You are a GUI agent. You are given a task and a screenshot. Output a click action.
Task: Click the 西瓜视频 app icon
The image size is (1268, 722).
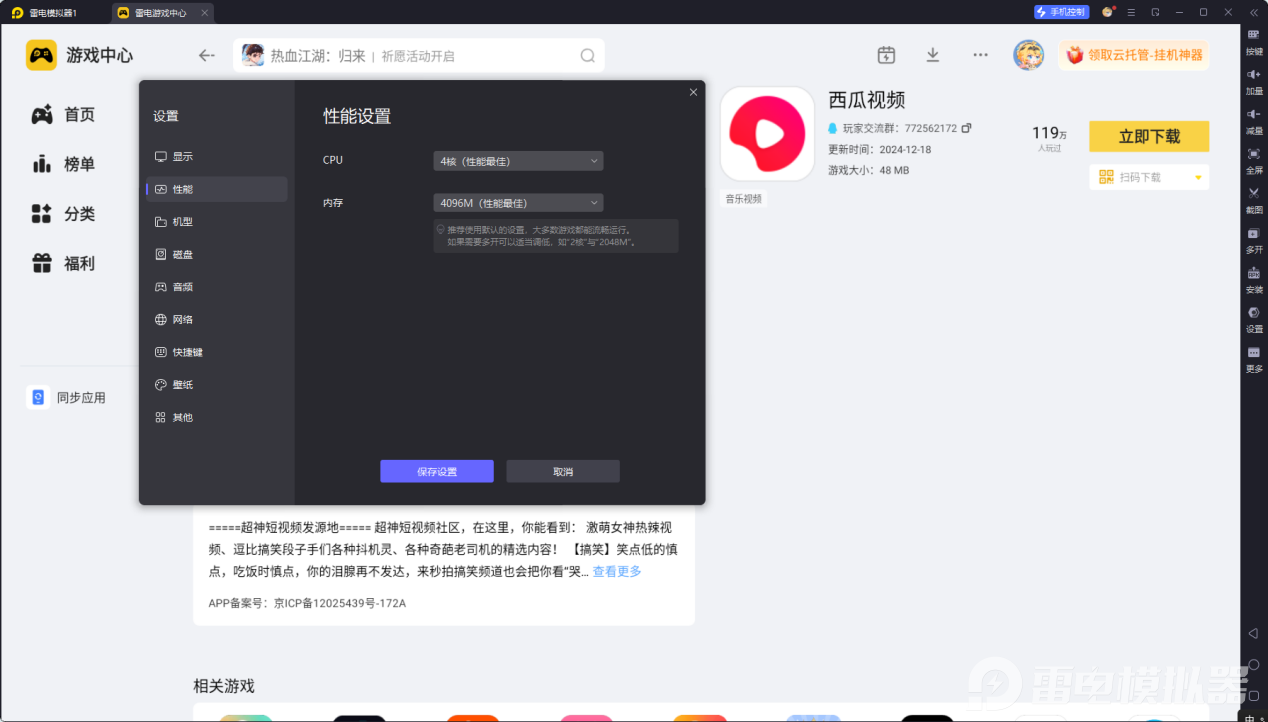pyautogui.click(x=767, y=134)
